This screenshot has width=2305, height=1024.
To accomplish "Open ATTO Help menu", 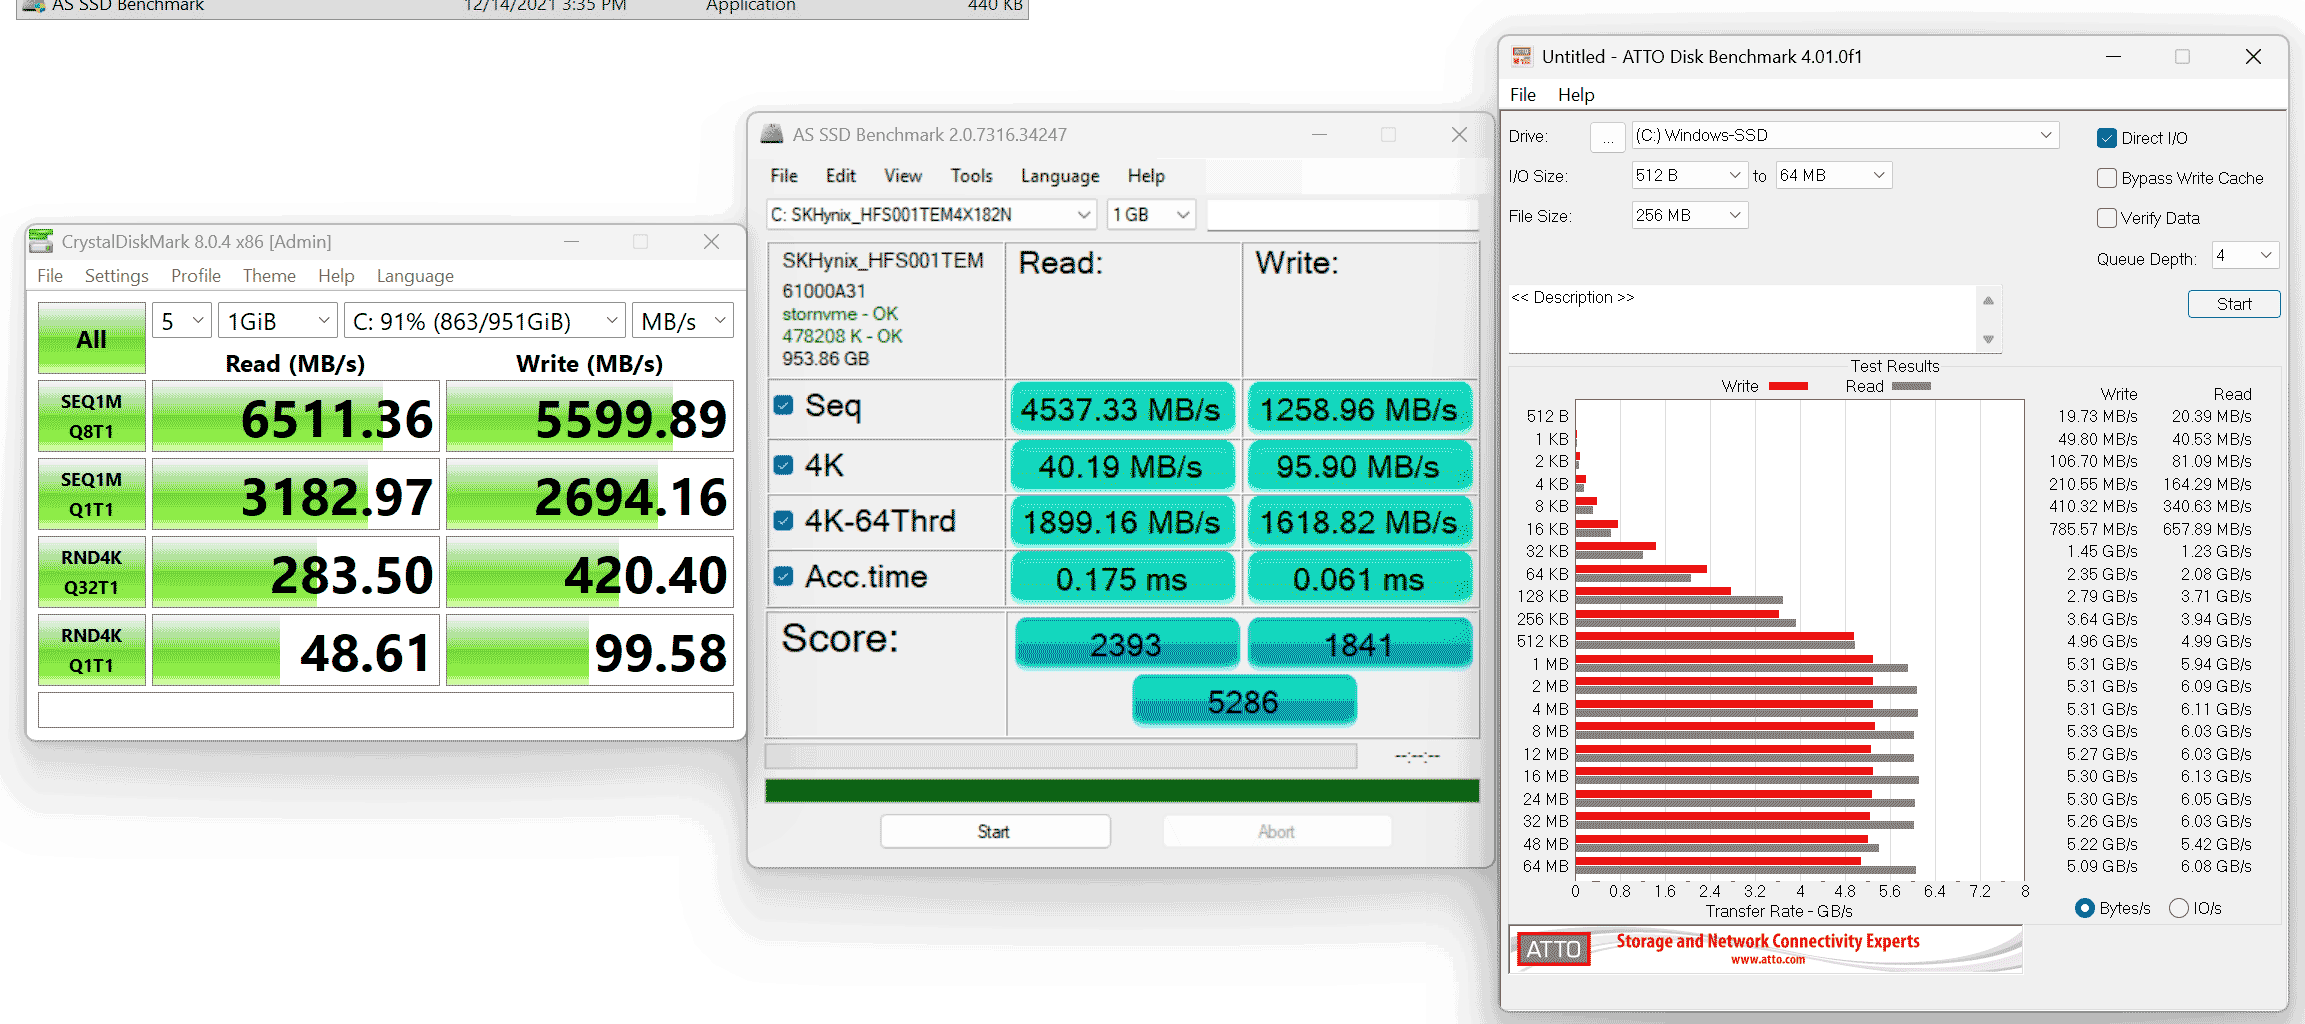I will pyautogui.click(x=1576, y=95).
